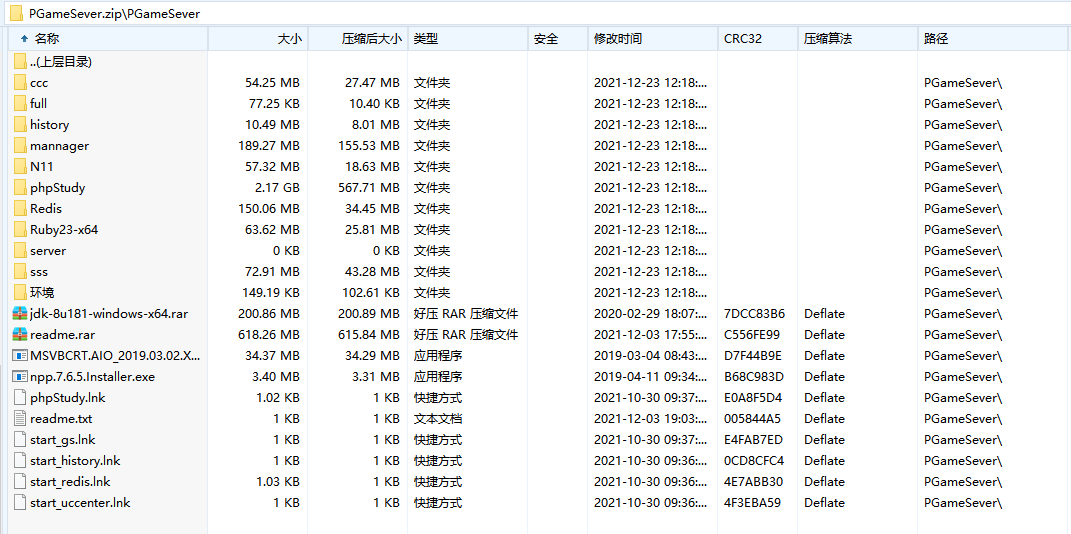Click the 压缩算法 column header

coord(828,39)
